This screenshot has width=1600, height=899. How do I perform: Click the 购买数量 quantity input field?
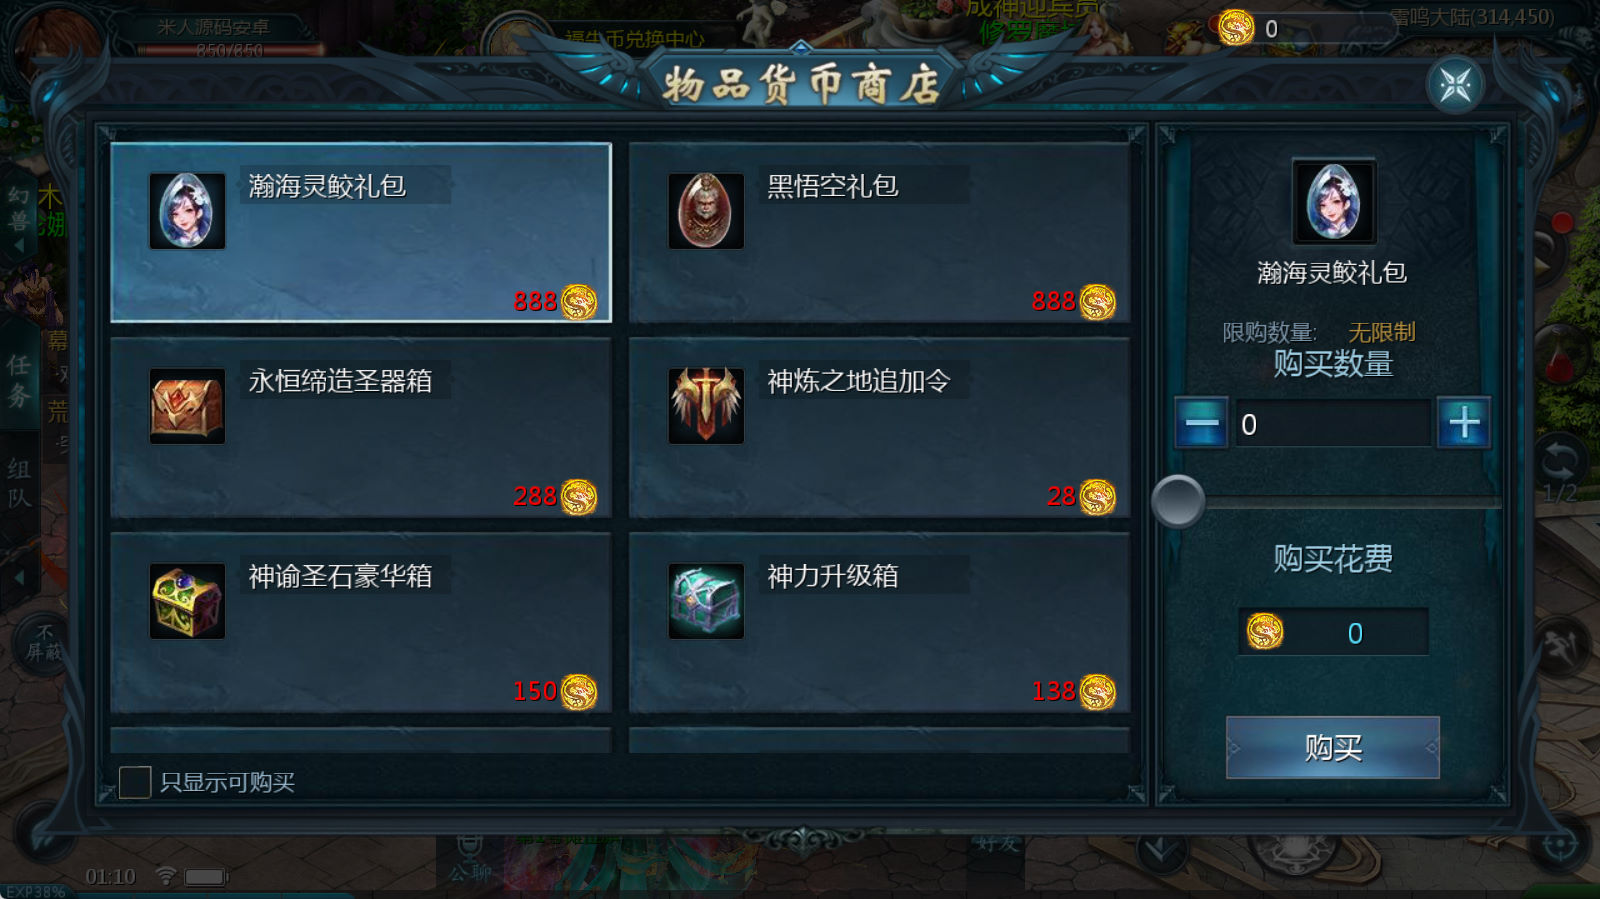pyautogui.click(x=1333, y=424)
